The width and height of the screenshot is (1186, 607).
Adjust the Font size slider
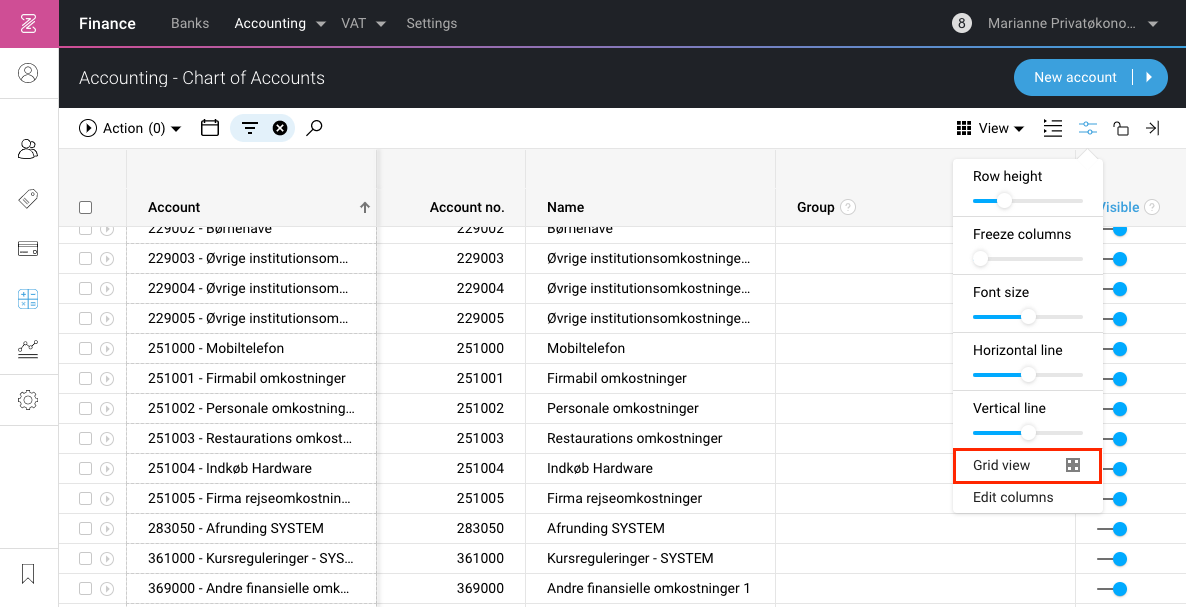coord(1027,317)
